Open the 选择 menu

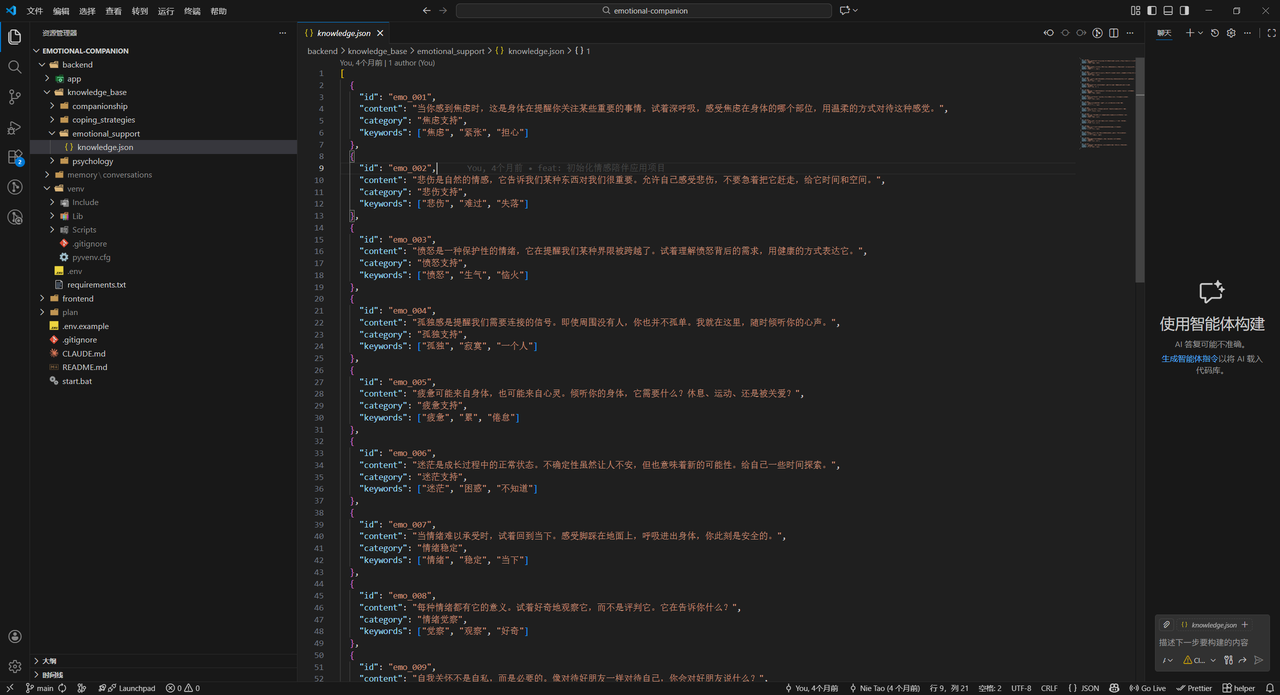pos(87,11)
